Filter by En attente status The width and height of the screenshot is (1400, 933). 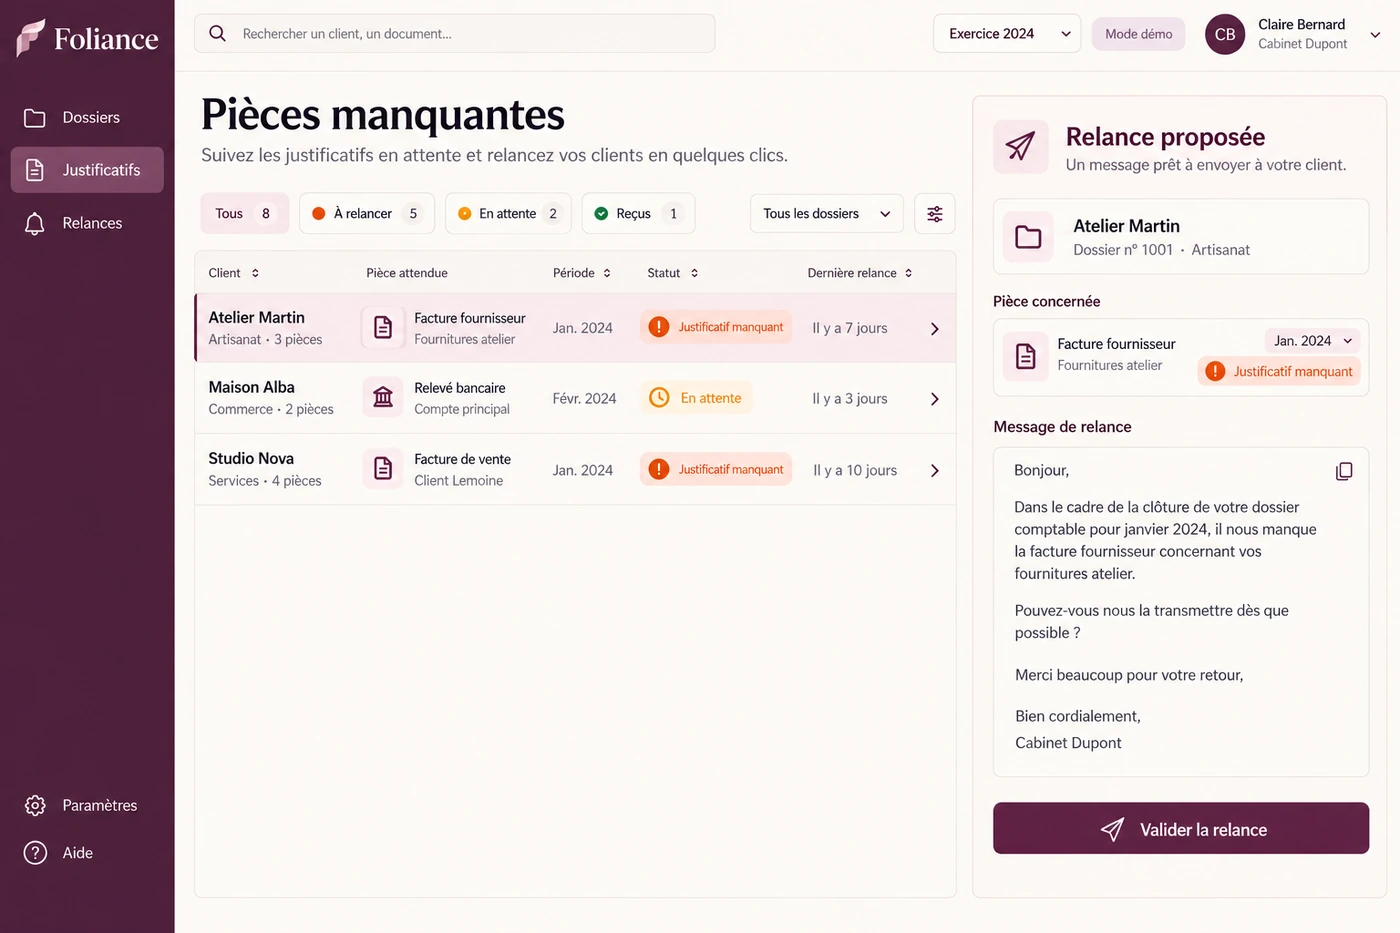click(508, 213)
